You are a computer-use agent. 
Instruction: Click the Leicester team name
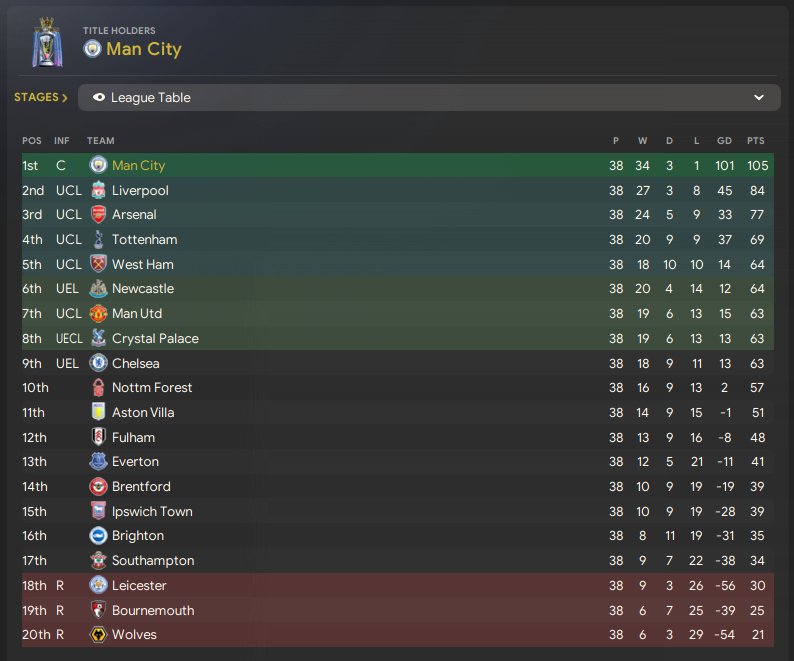[139, 586]
